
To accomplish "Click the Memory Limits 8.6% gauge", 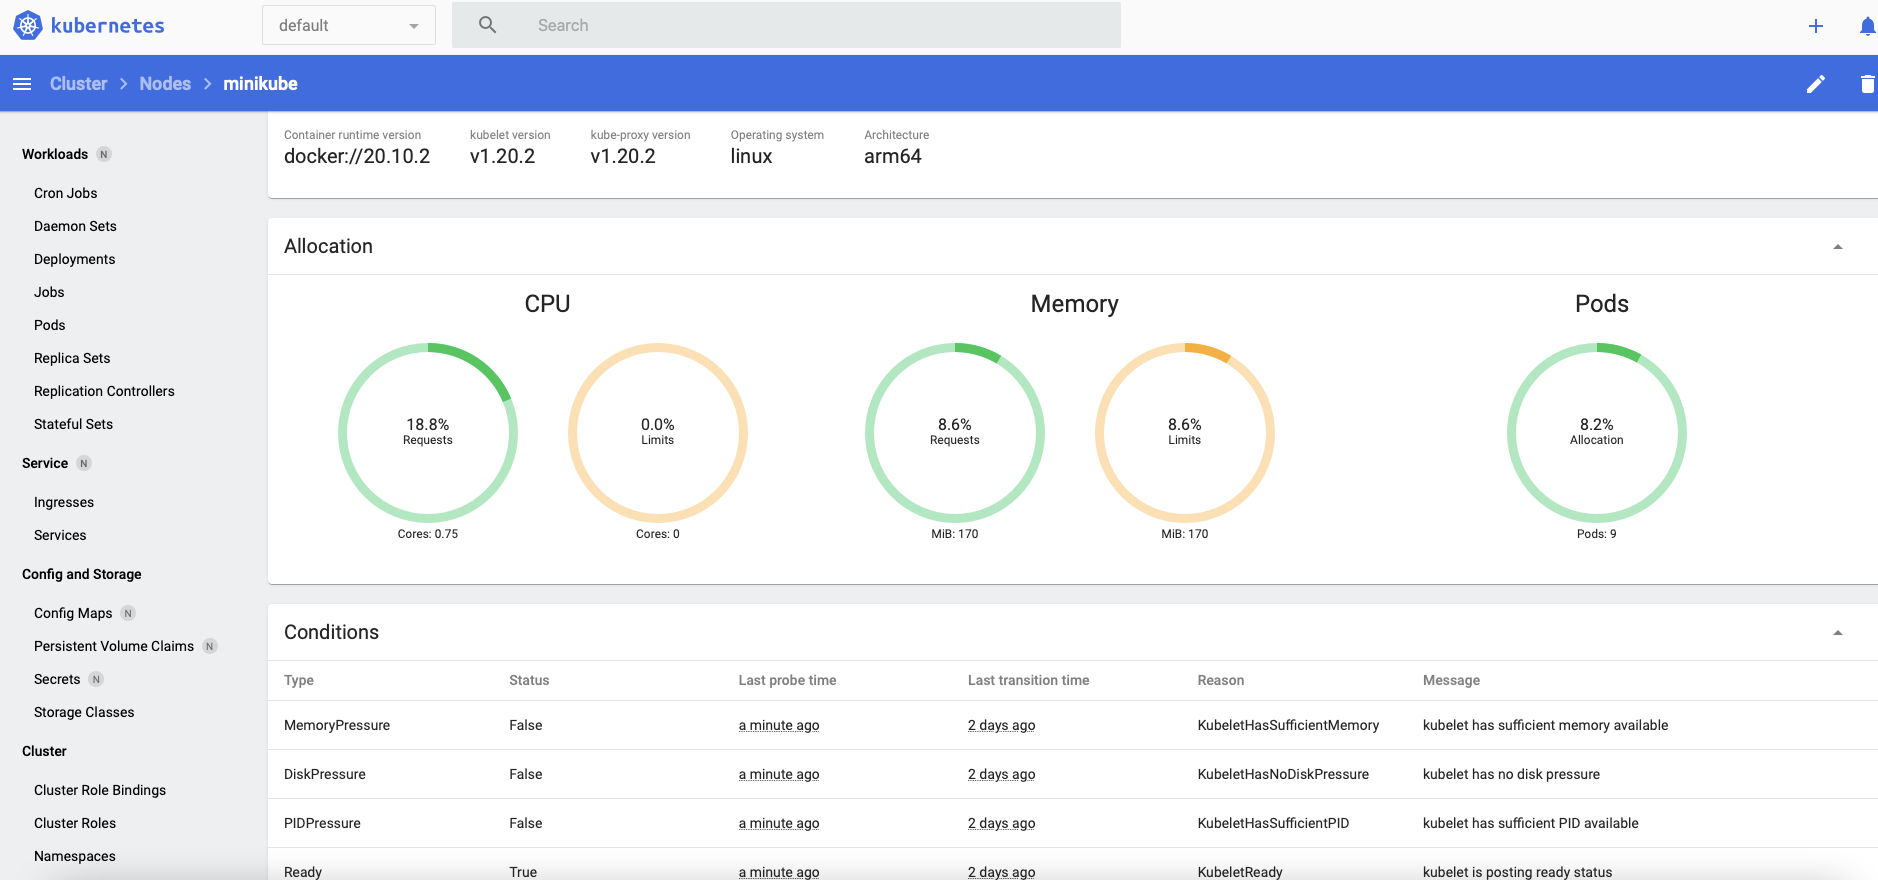I will tap(1185, 432).
